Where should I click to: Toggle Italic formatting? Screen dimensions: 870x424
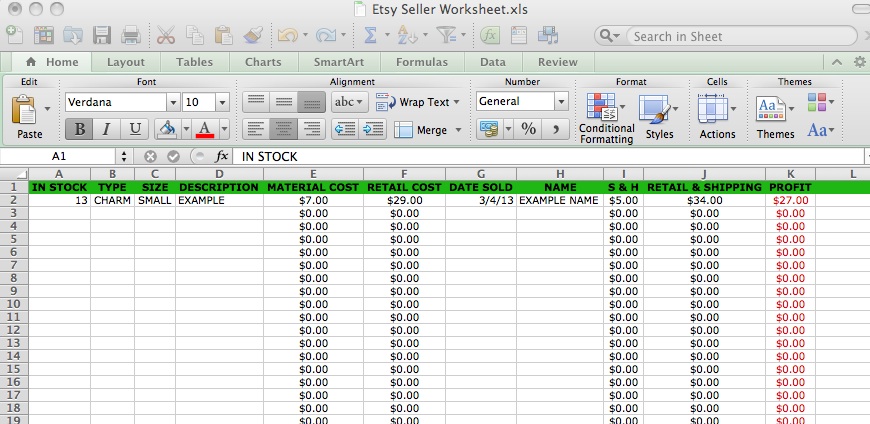(x=107, y=129)
